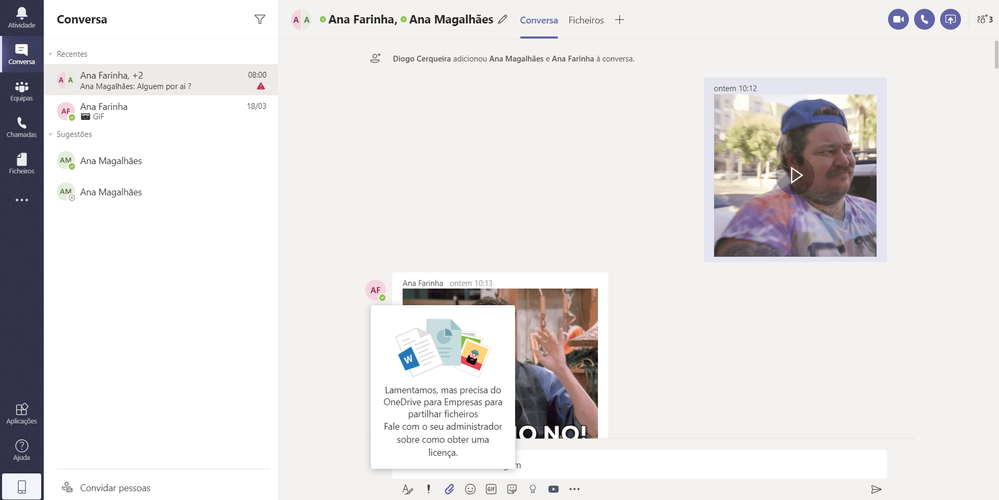Open the Ana Farinha GIF chat
Screen dimensions: 999x500
point(161,111)
